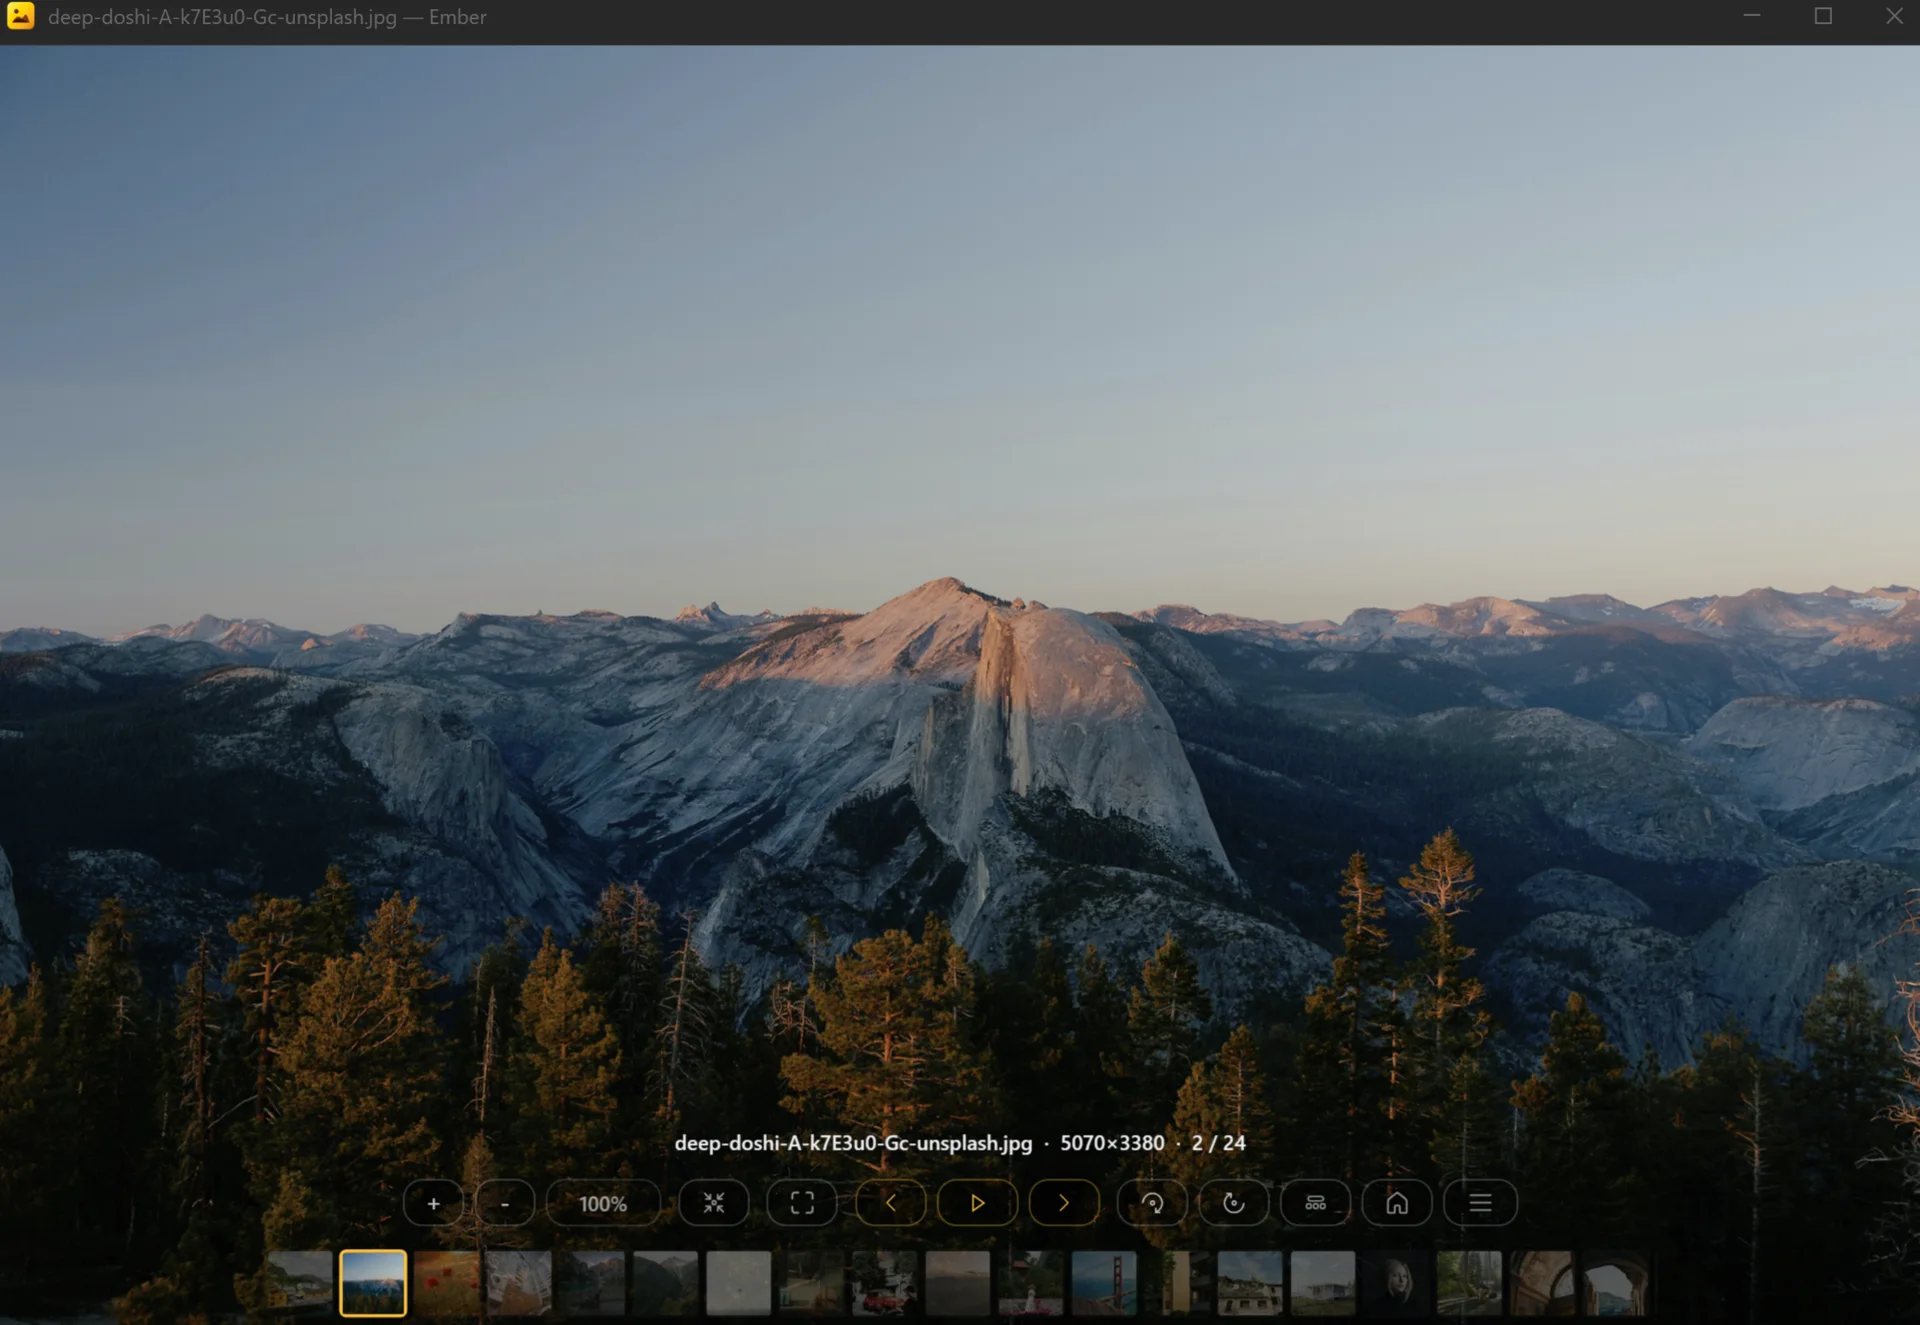Click the 5070×3380 dimensions text
1920x1325 pixels.
pyautogui.click(x=1112, y=1143)
